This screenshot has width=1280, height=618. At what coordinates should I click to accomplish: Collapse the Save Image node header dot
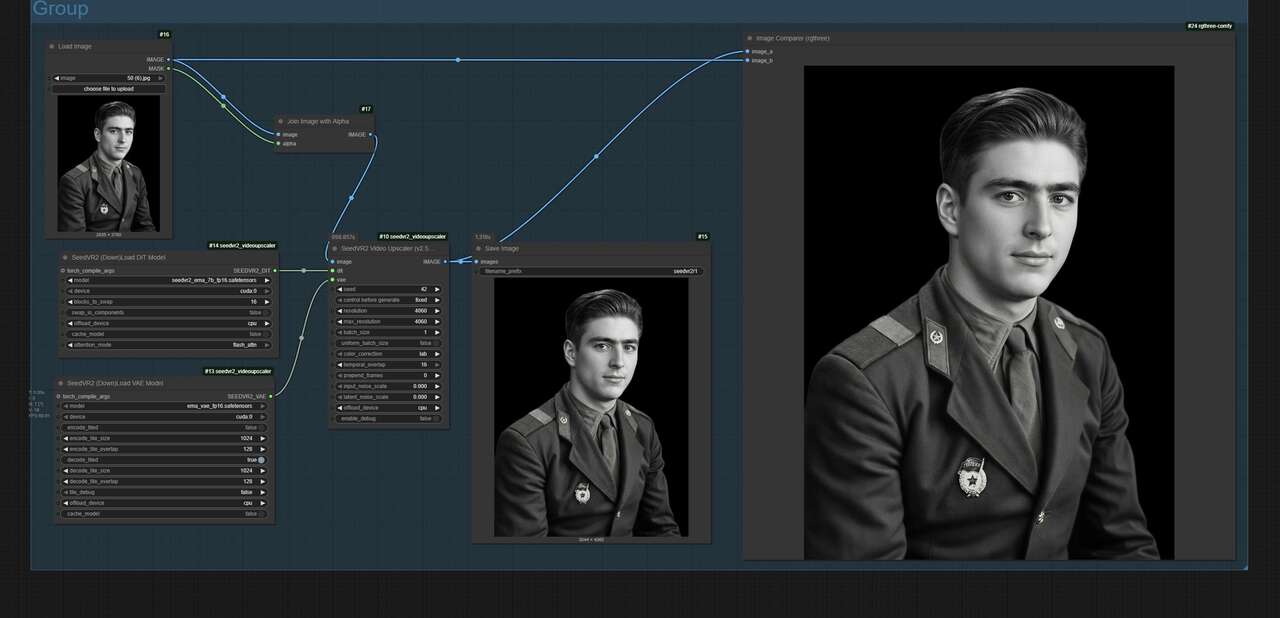tap(478, 248)
